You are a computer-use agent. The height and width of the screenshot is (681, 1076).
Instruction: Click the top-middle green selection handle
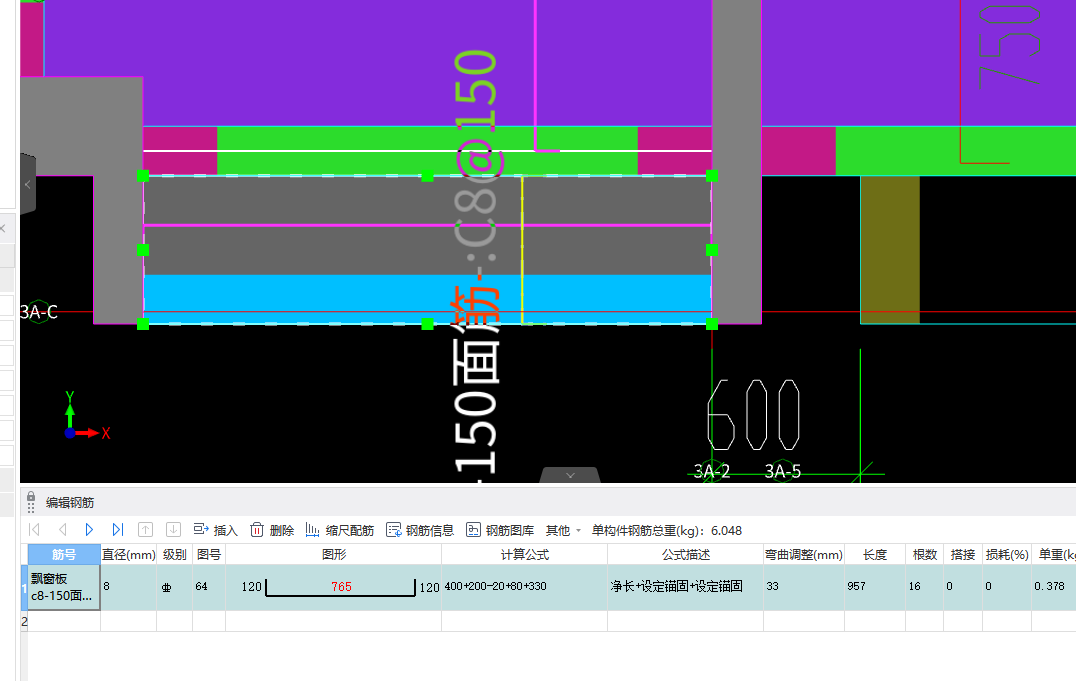[x=428, y=176]
